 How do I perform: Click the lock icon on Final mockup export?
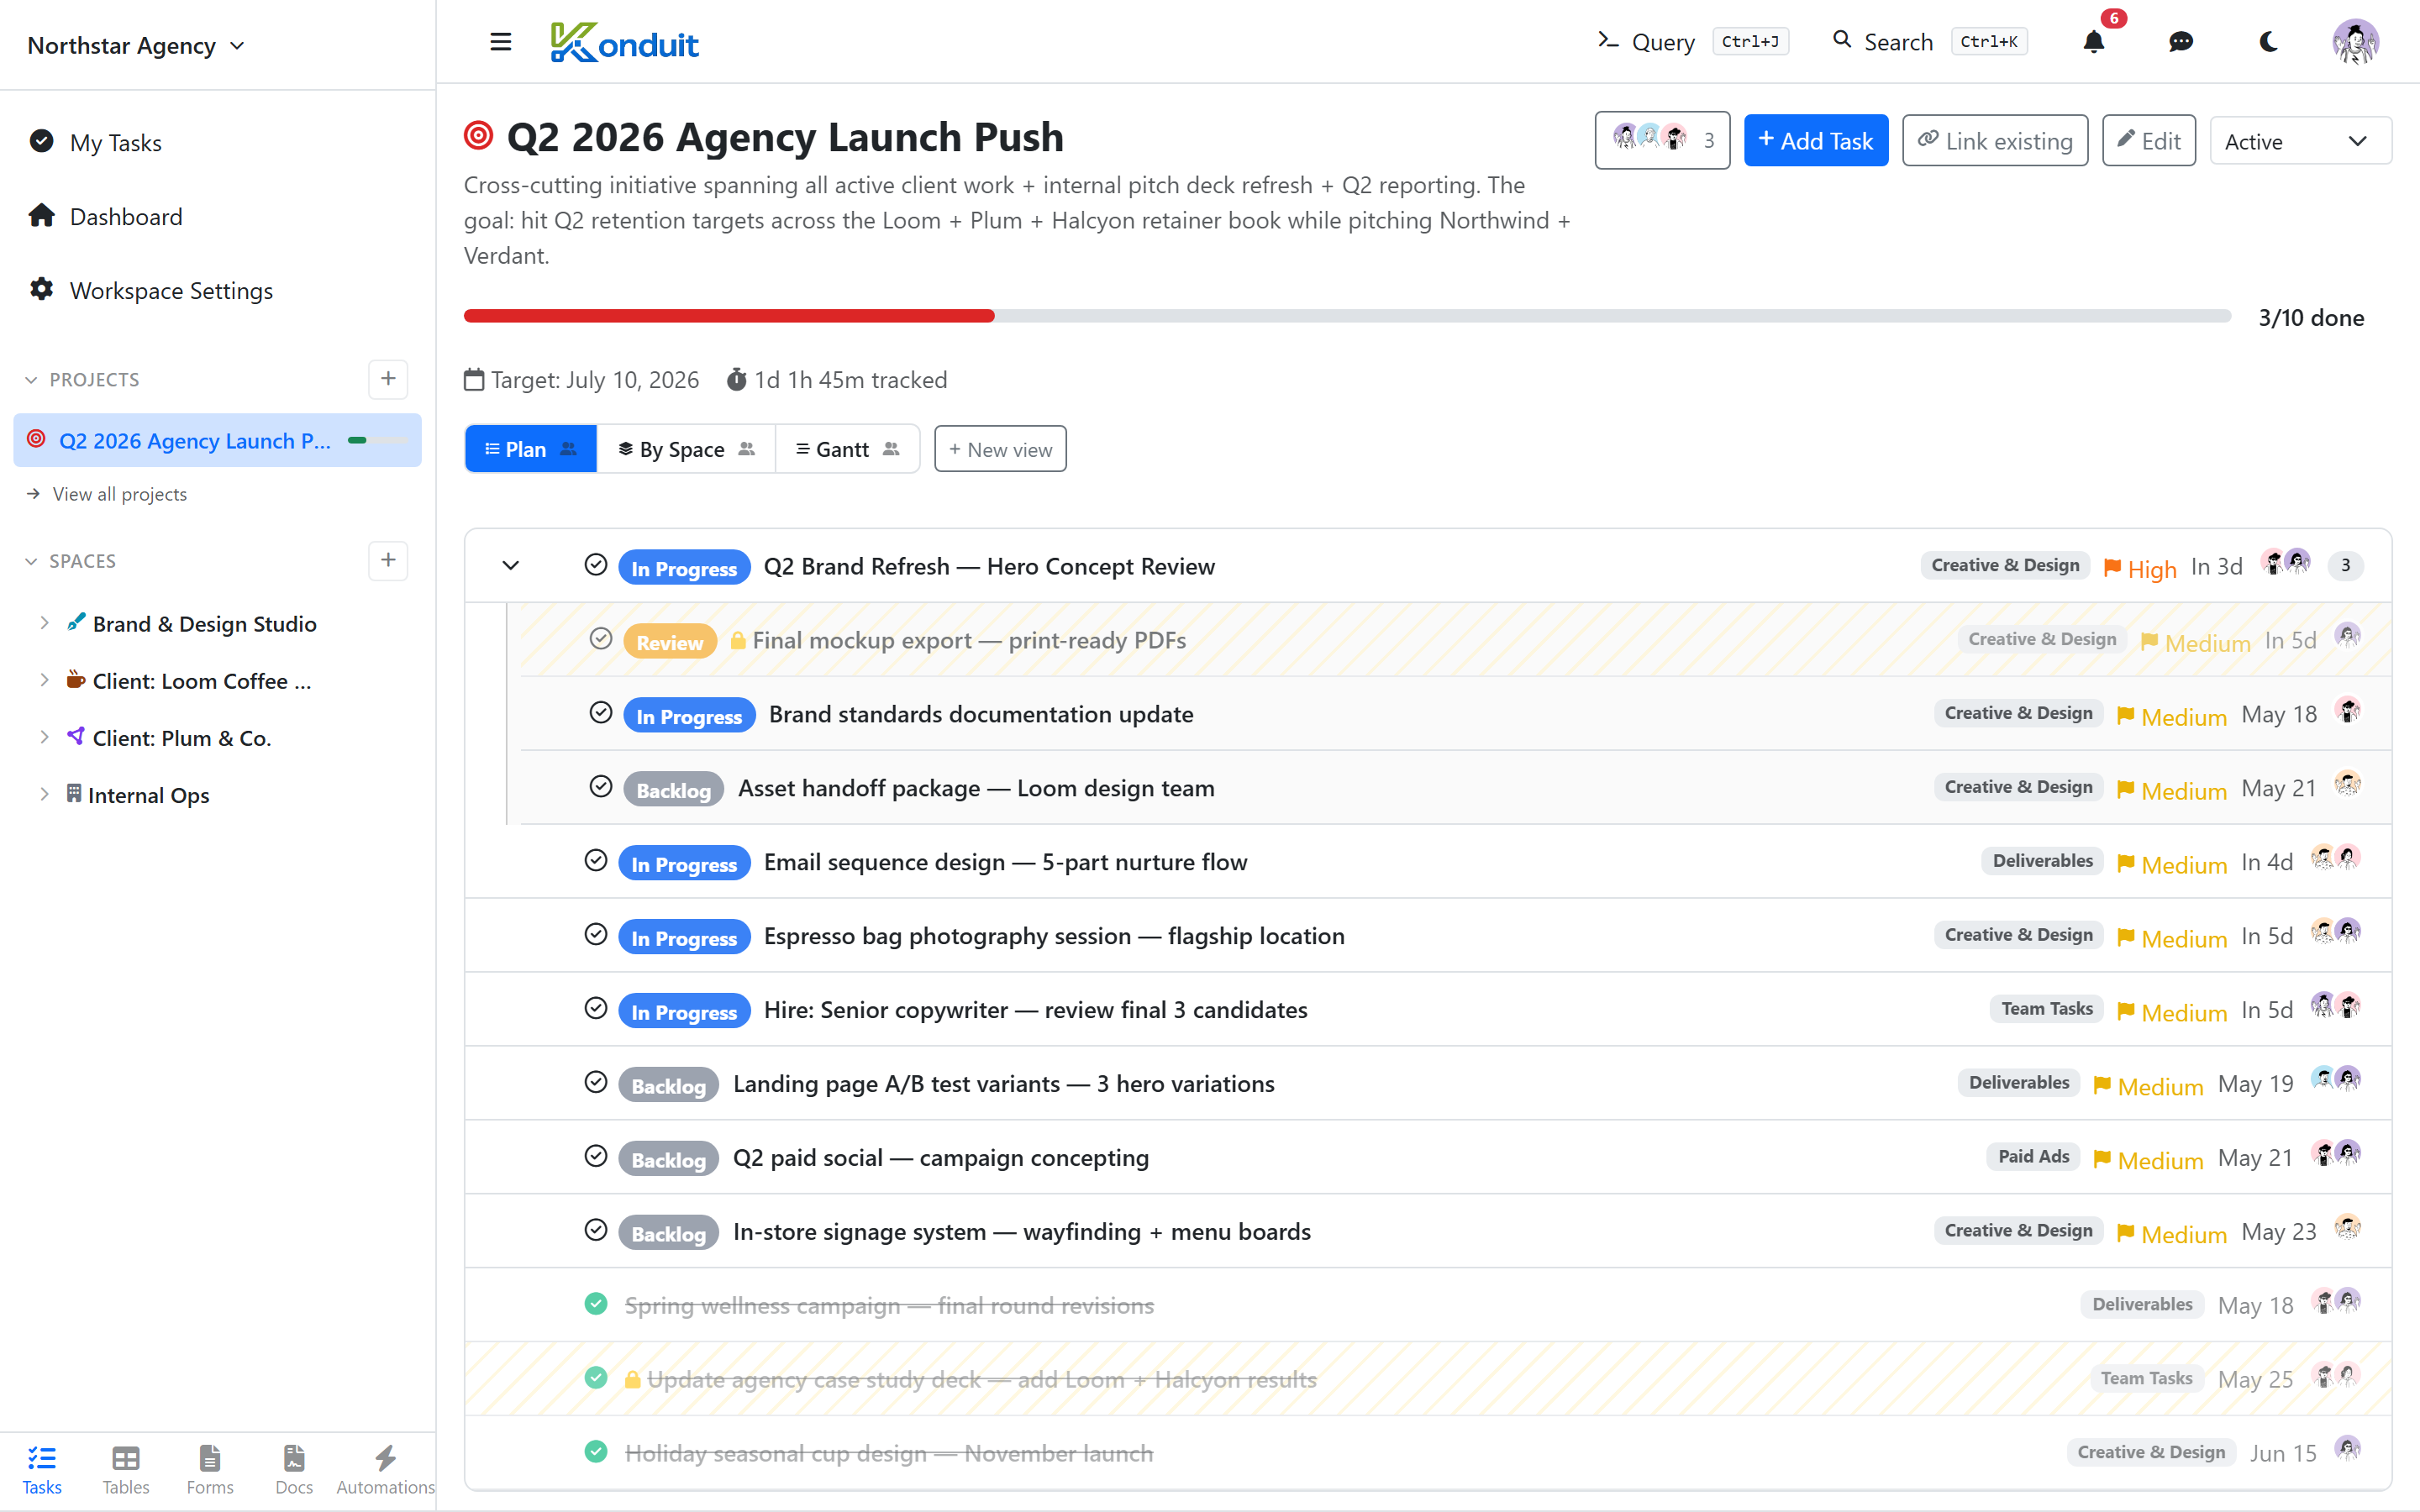click(x=738, y=640)
